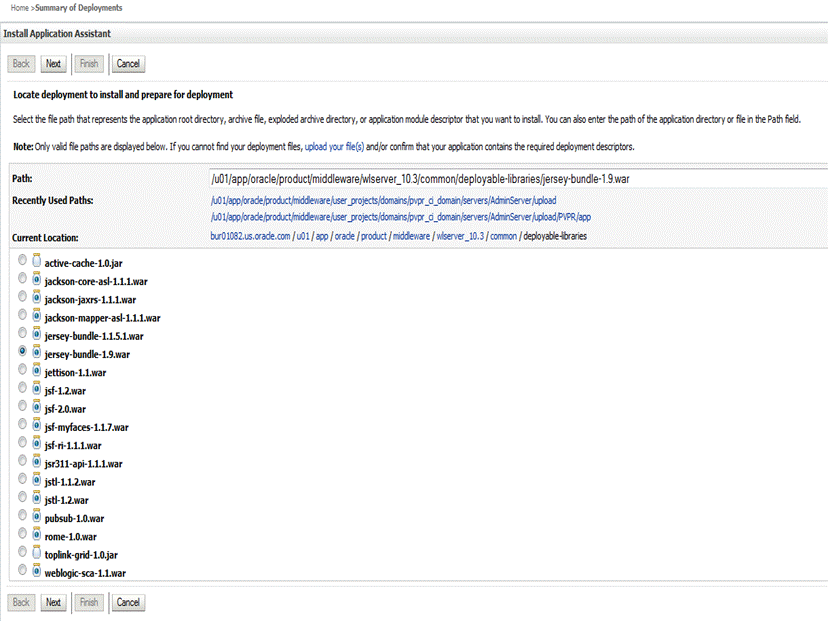Click the bottom Cancel button
The height and width of the screenshot is (621, 828).
(x=128, y=603)
